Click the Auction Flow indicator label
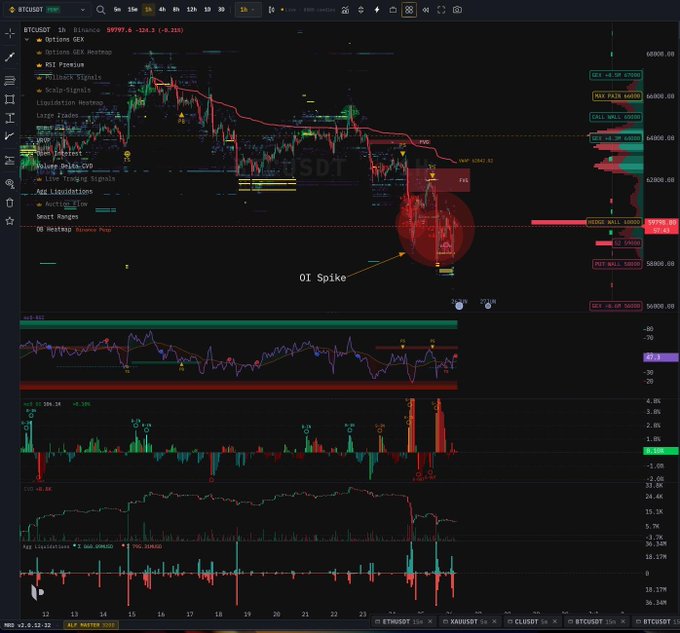The image size is (680, 633). coord(66,204)
